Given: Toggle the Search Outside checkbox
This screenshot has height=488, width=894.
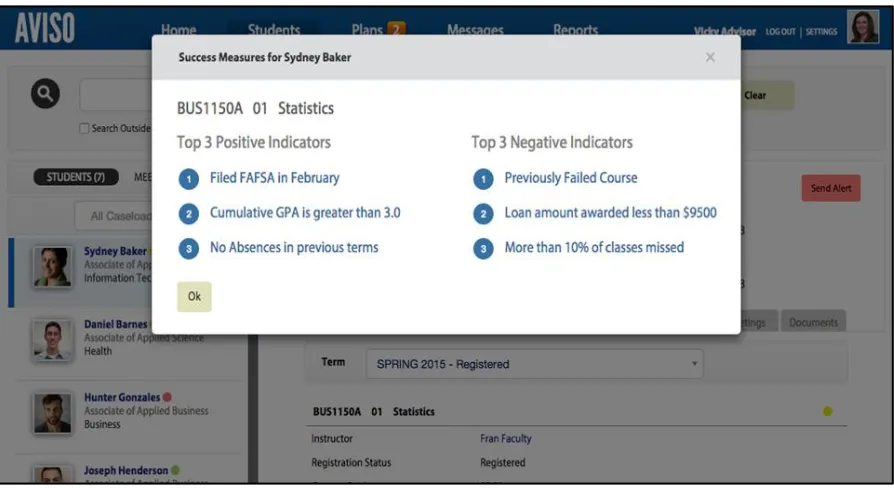Looking at the screenshot, I should pos(84,128).
